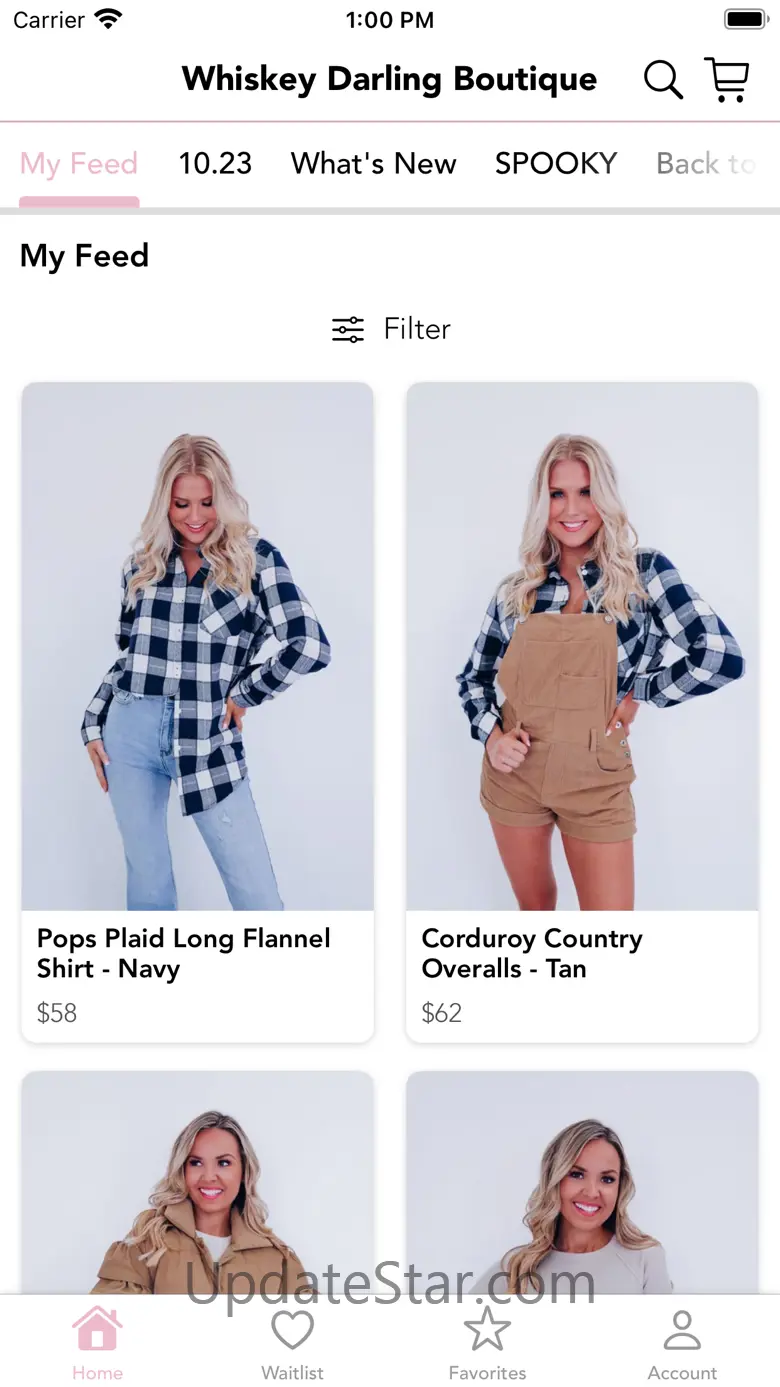The height and width of the screenshot is (1387, 780).
Task: Switch to the 10.23 tab
Action: pyautogui.click(x=215, y=164)
